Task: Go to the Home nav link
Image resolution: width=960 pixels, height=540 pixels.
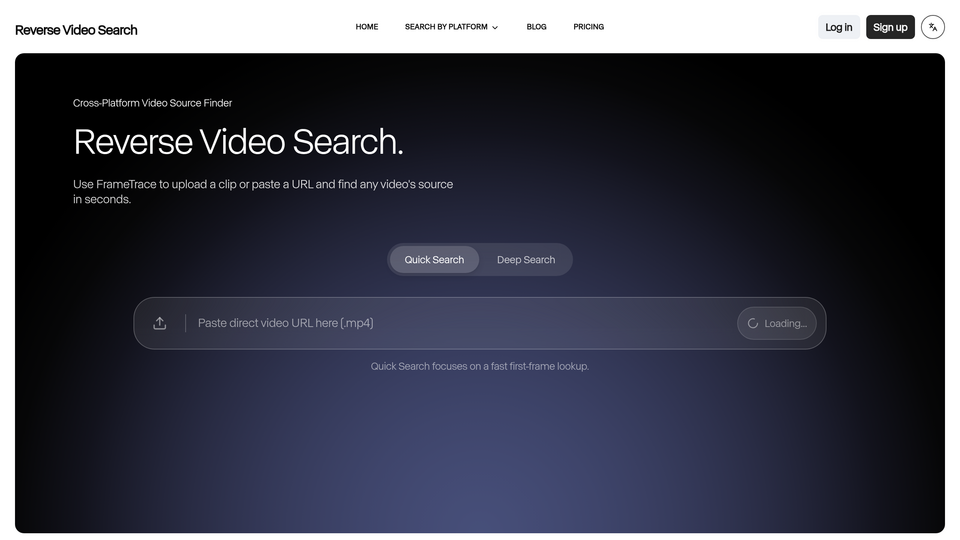Action: click(367, 27)
